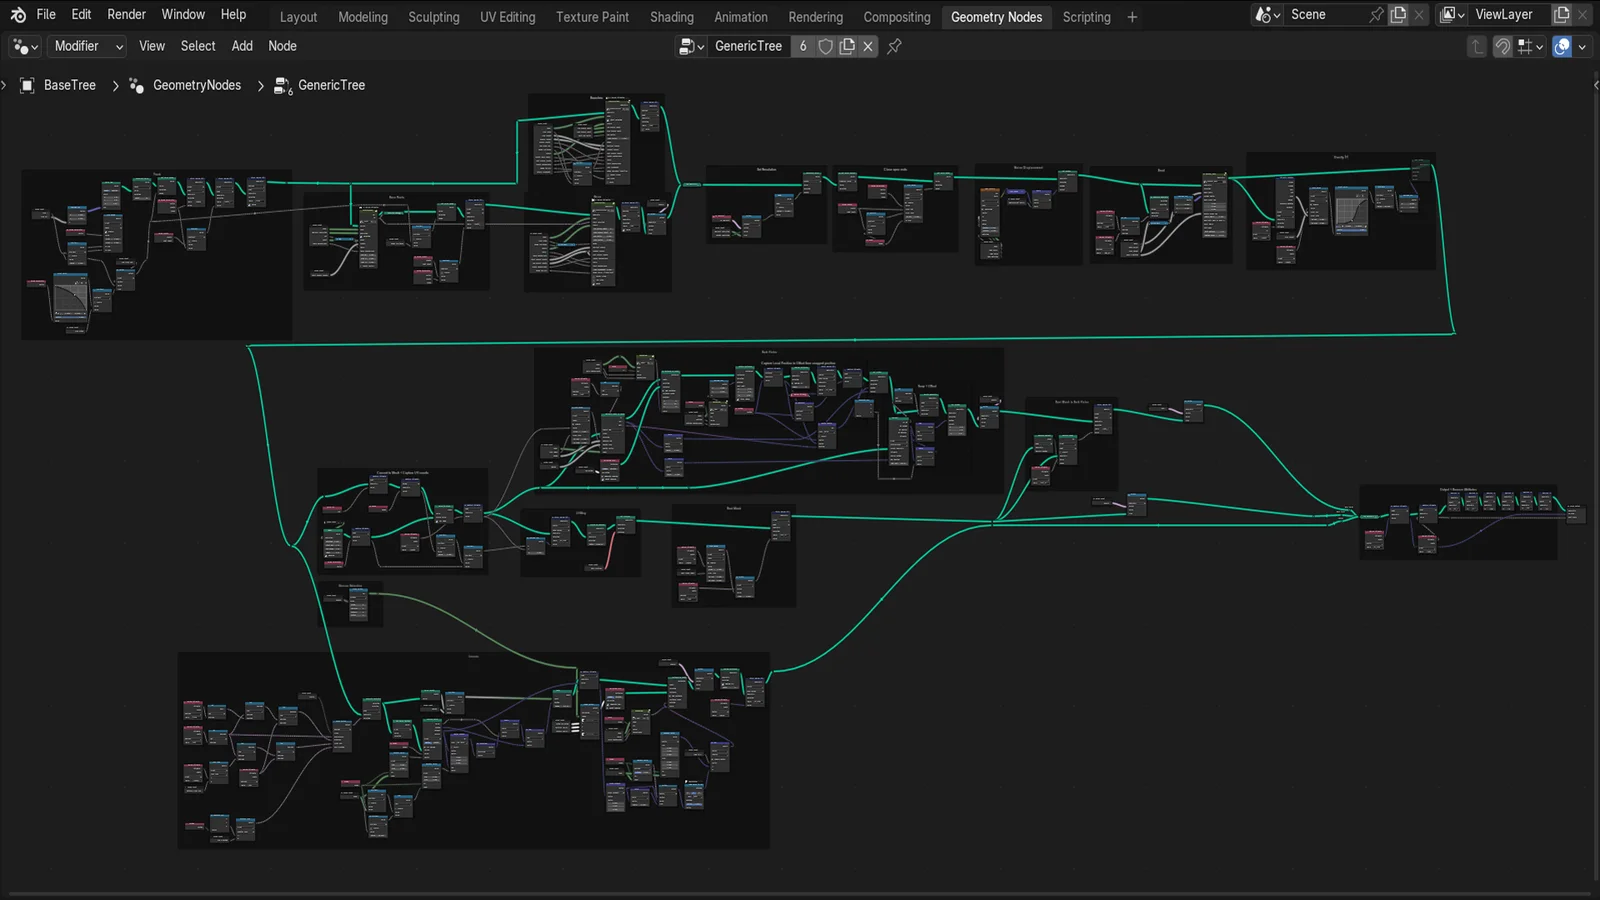Click the scene data-block icon
Image resolution: width=1600 pixels, height=900 pixels.
(1262, 14)
